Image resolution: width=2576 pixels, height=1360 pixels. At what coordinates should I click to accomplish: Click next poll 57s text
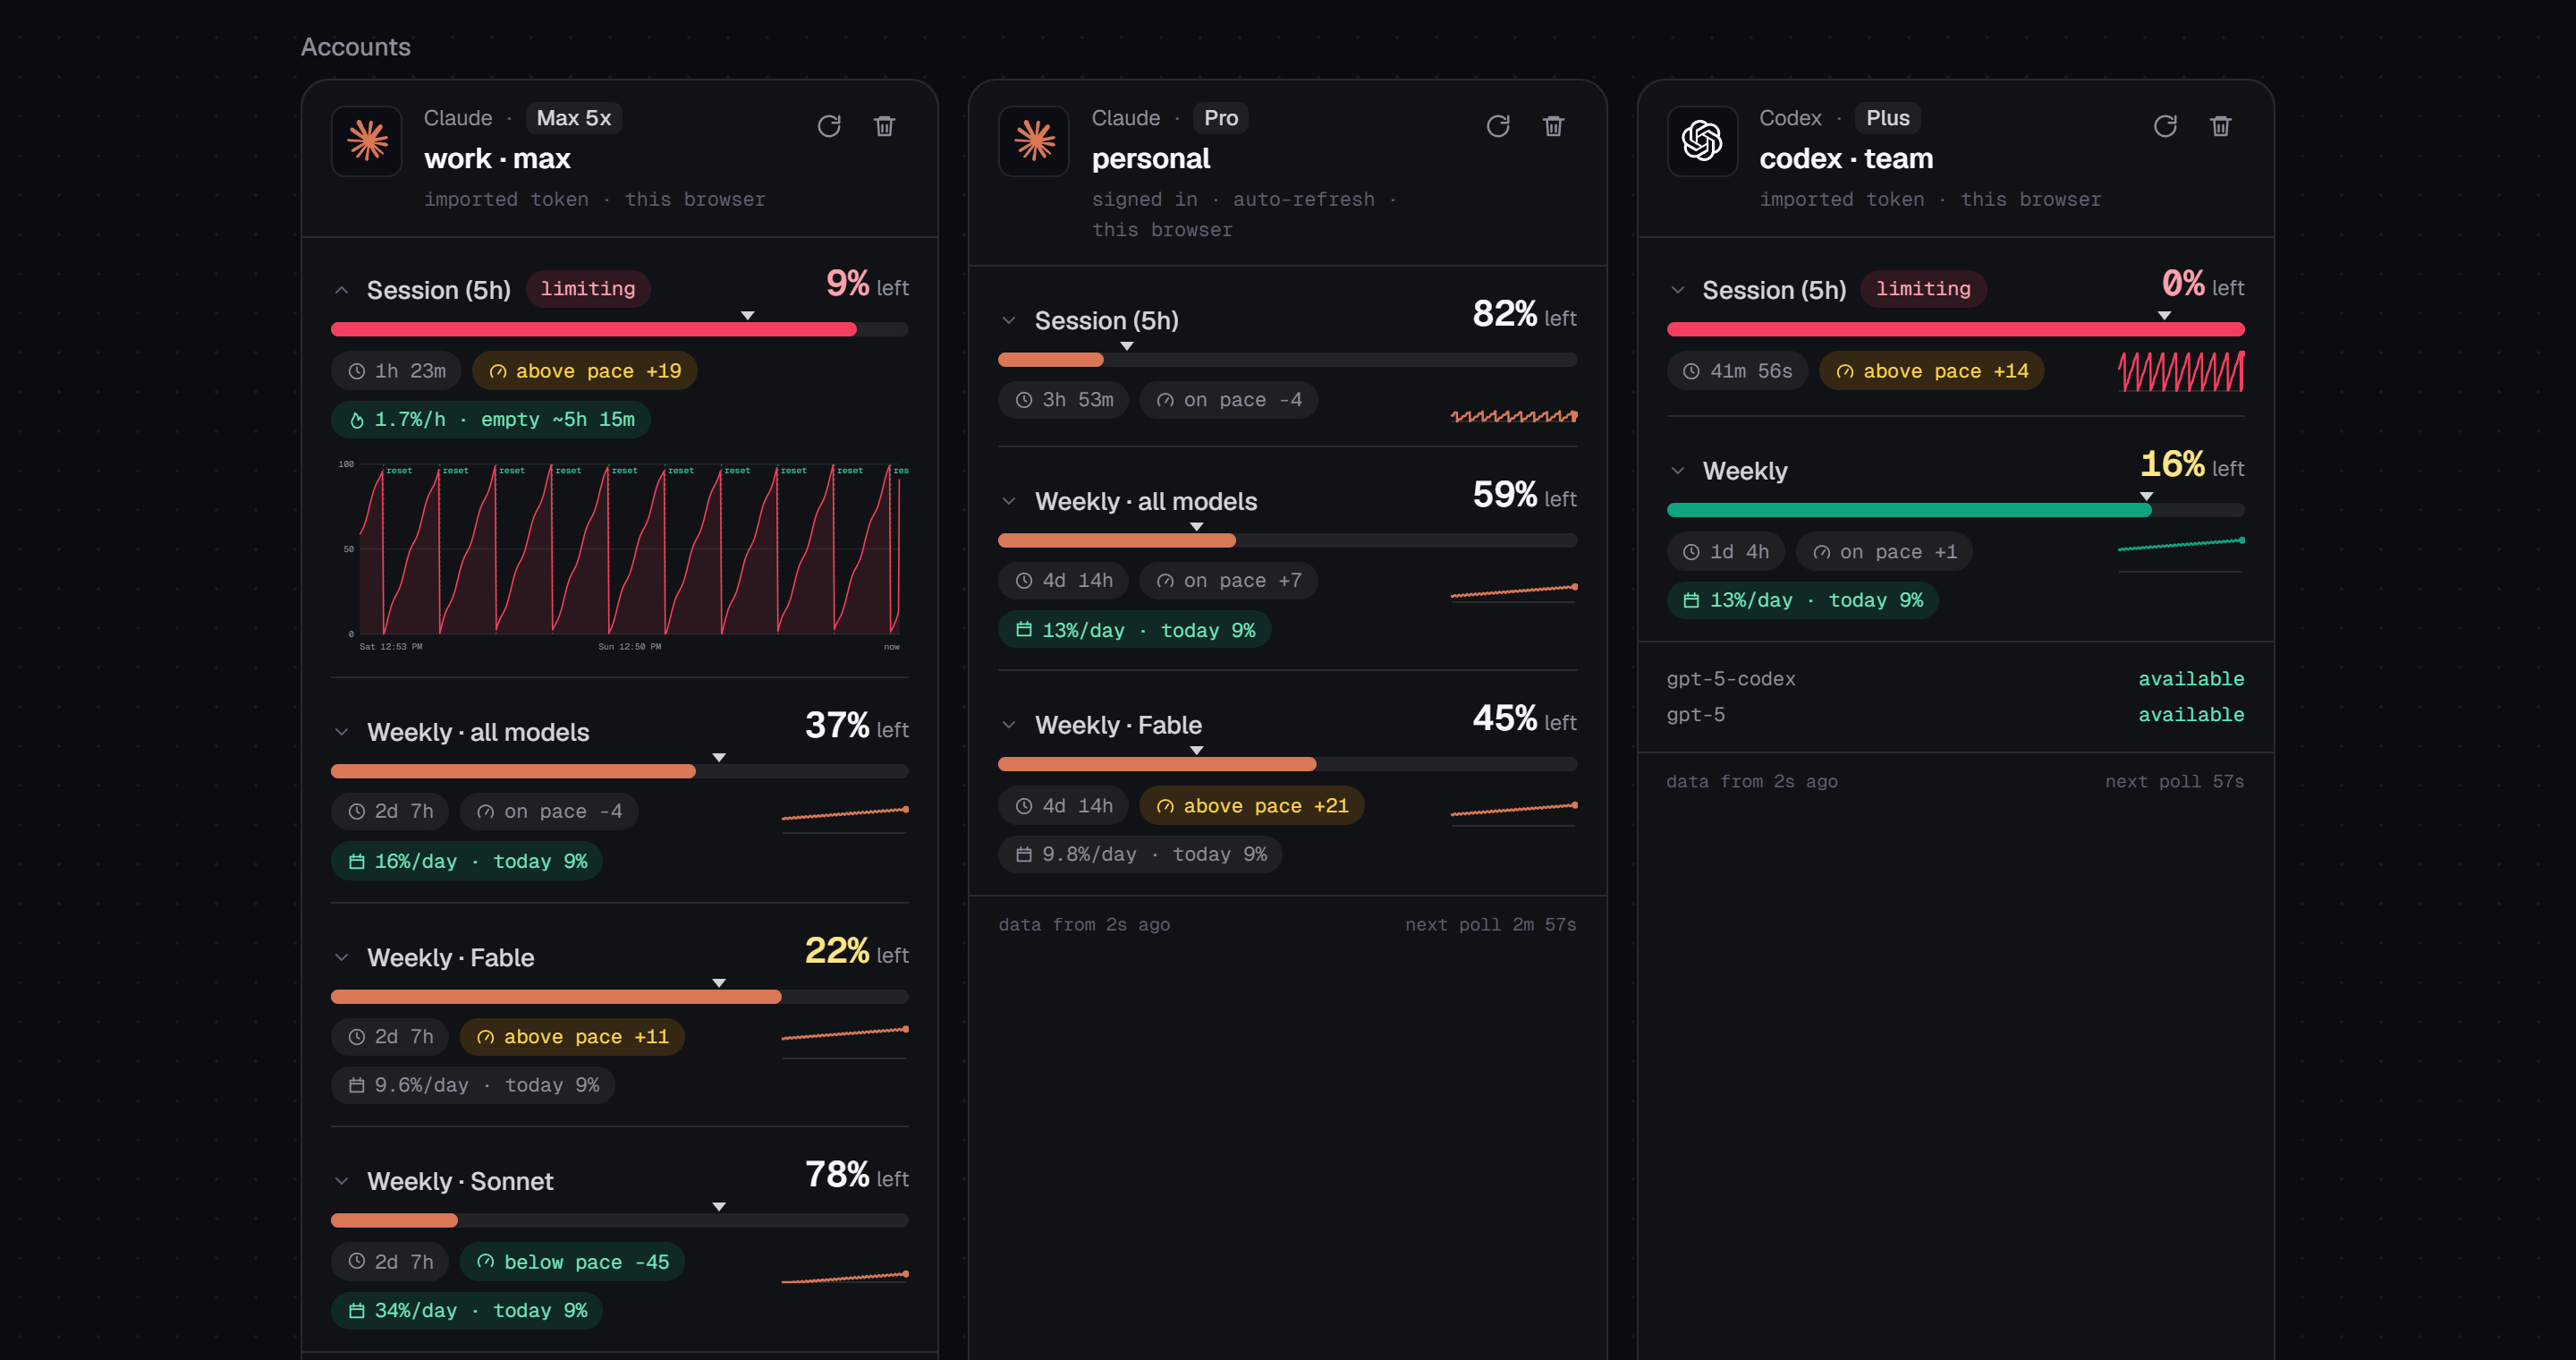pyautogui.click(x=2174, y=781)
